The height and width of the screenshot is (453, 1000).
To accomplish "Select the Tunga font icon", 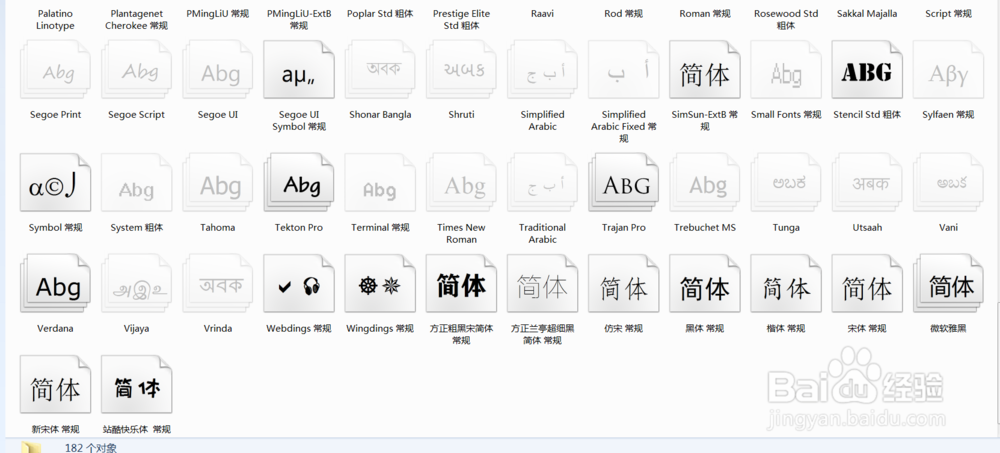I will pos(786,182).
